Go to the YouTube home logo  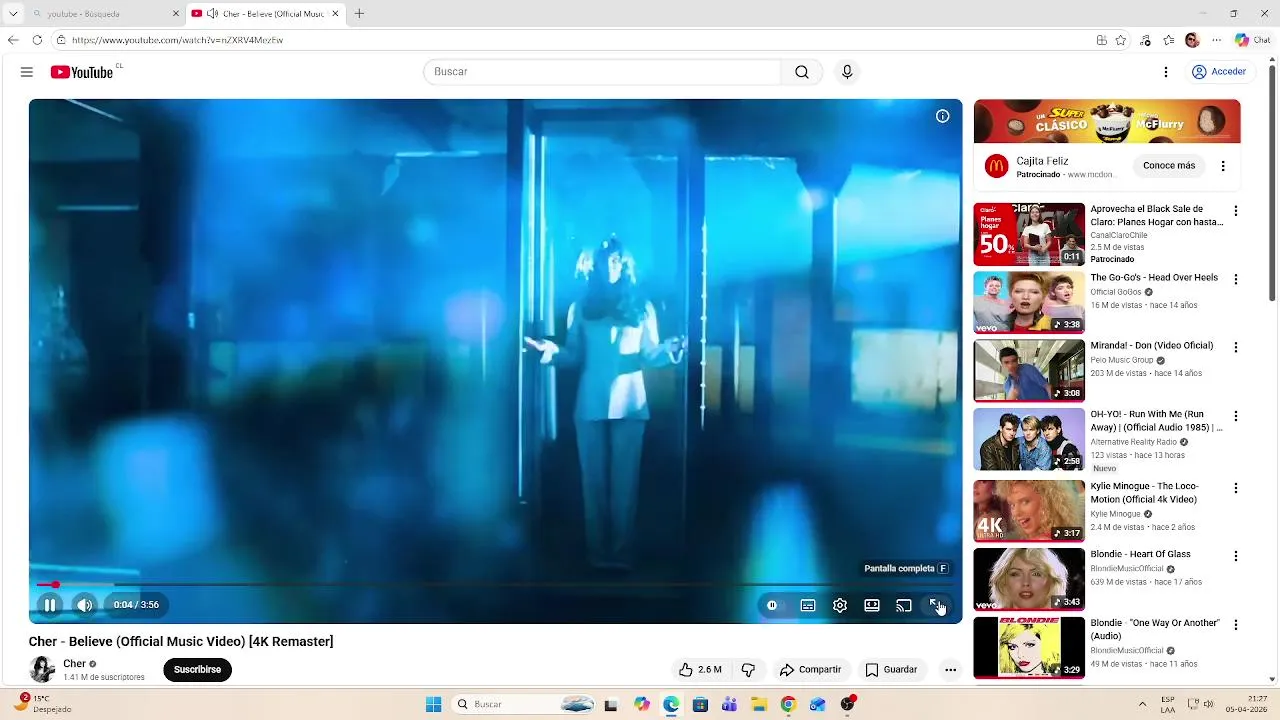pyautogui.click(x=82, y=72)
